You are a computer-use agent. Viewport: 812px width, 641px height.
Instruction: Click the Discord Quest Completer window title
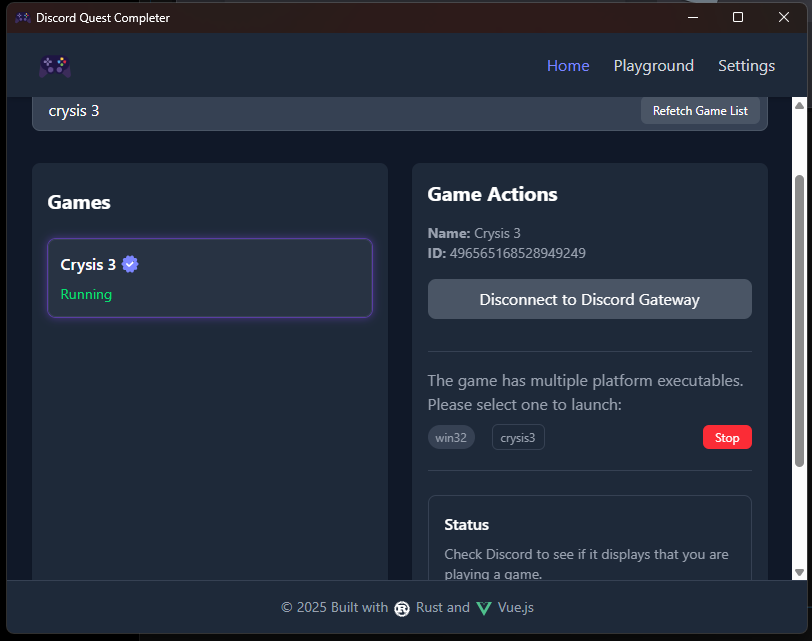coord(103,18)
